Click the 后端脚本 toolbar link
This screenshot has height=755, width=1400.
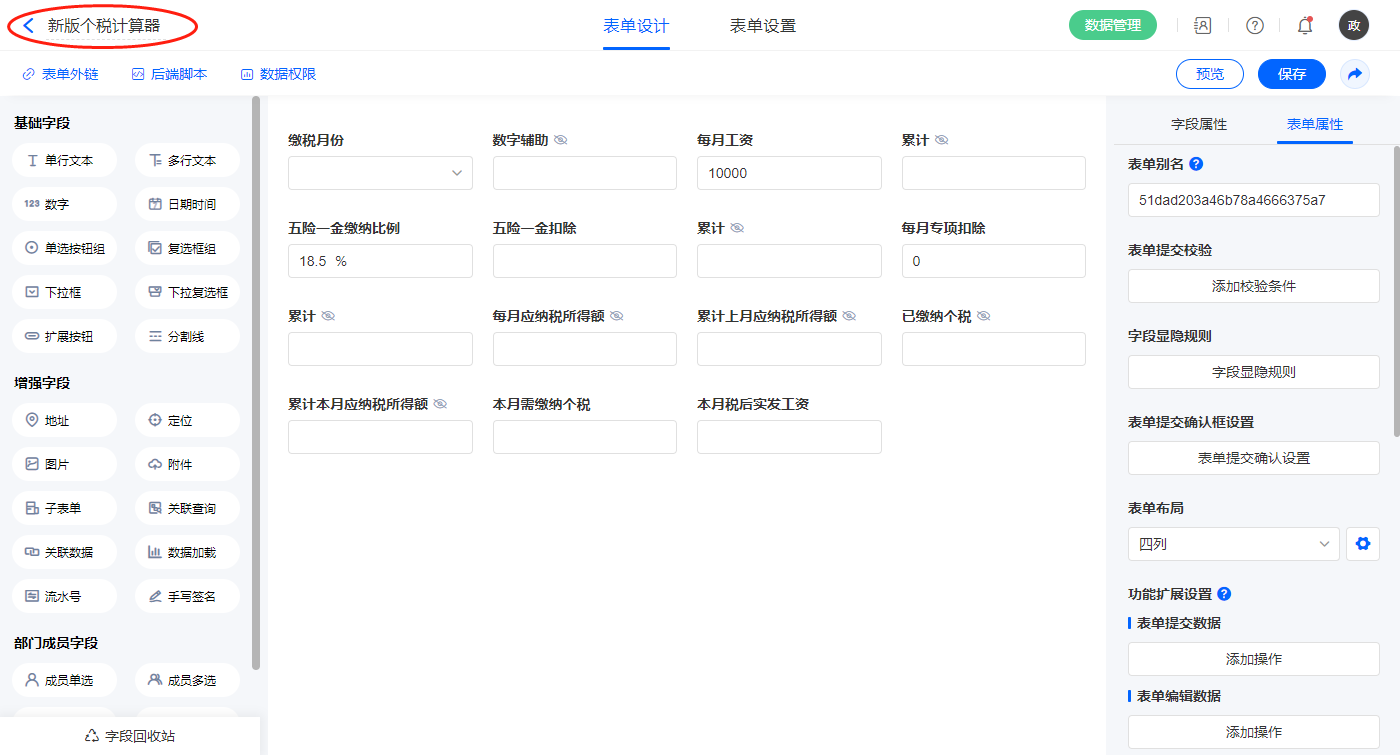(x=169, y=74)
